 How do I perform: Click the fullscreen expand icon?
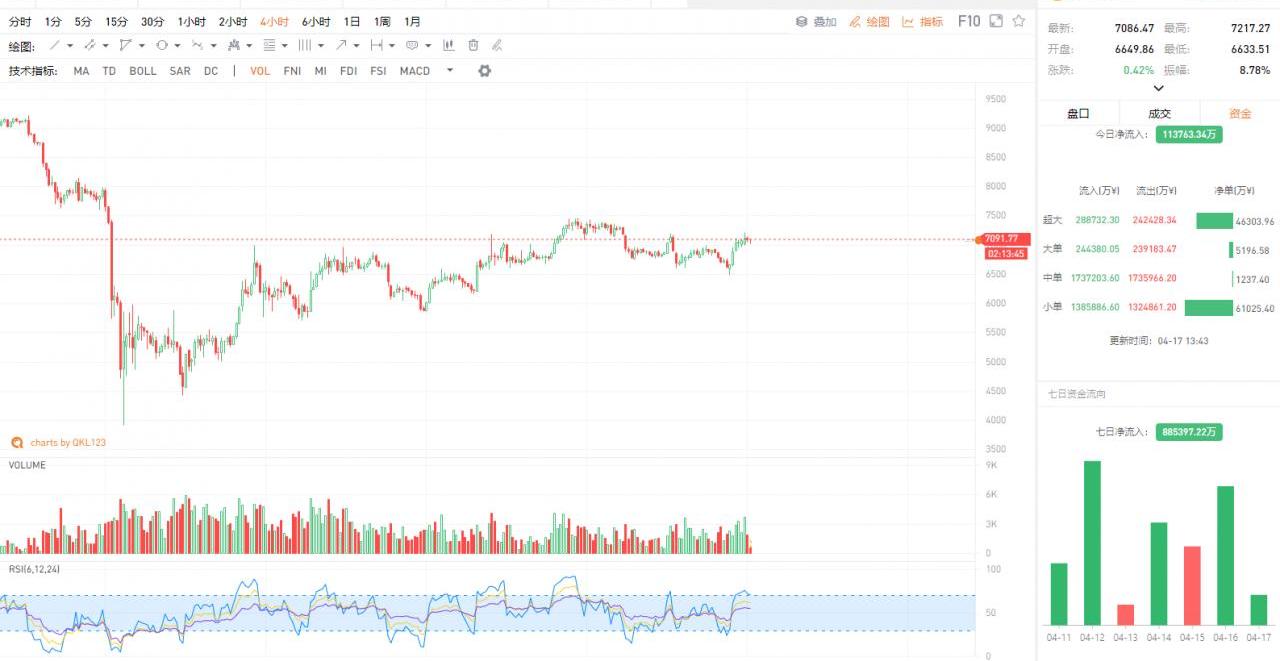[996, 21]
